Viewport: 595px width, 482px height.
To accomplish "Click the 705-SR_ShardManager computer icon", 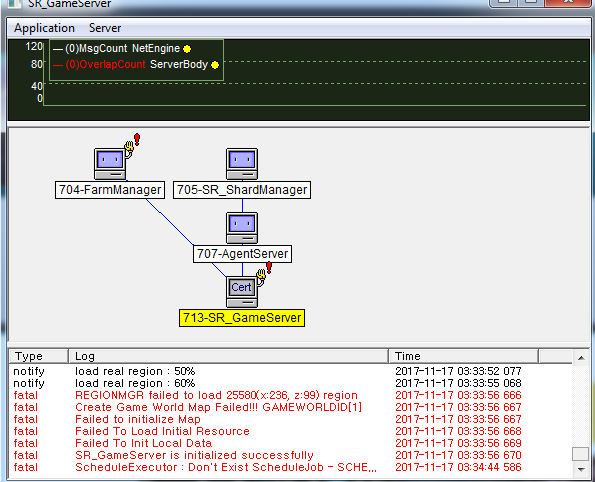I will [x=242, y=164].
